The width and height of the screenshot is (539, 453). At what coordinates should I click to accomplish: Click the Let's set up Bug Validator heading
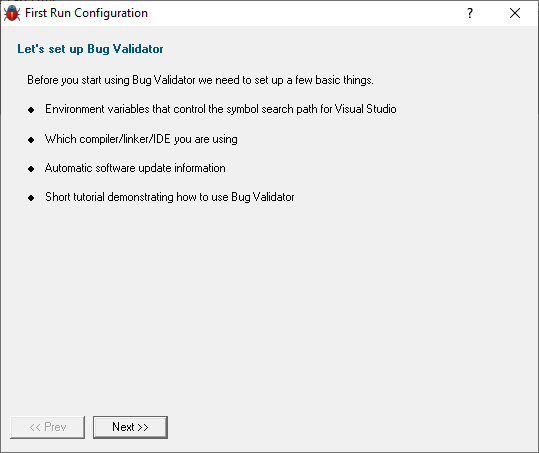coord(90,49)
